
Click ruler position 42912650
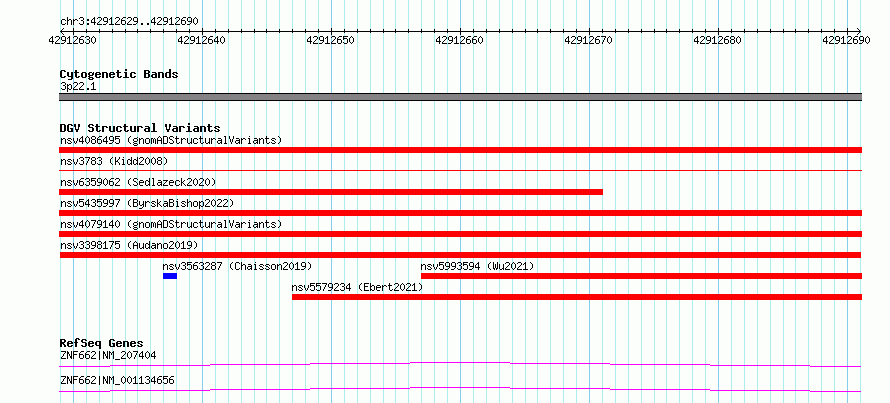[330, 40]
